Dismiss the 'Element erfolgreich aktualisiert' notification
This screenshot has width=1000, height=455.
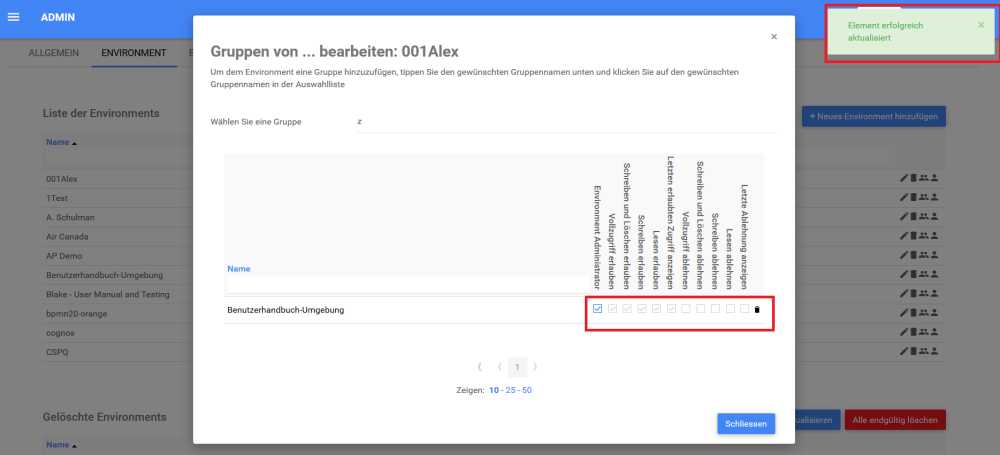980,24
